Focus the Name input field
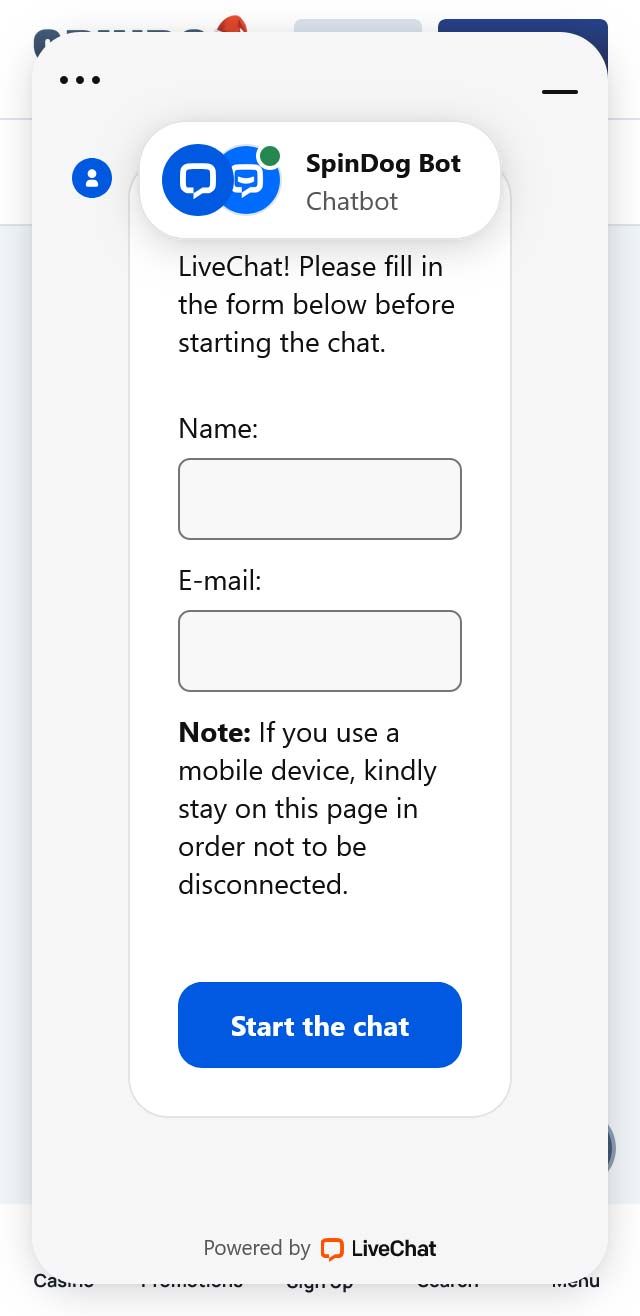 tap(320, 499)
